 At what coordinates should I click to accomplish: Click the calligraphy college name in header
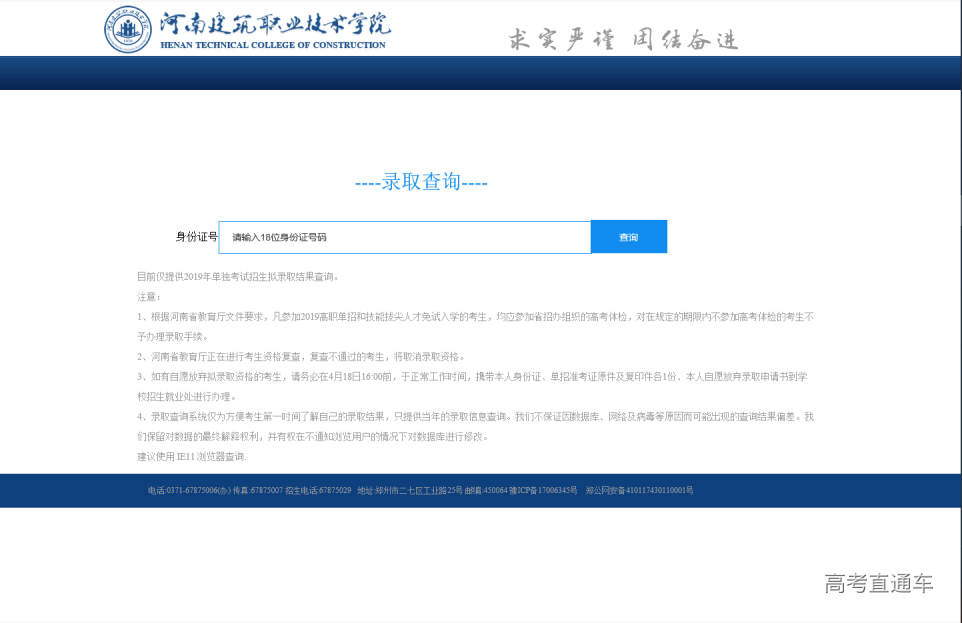coord(275,23)
